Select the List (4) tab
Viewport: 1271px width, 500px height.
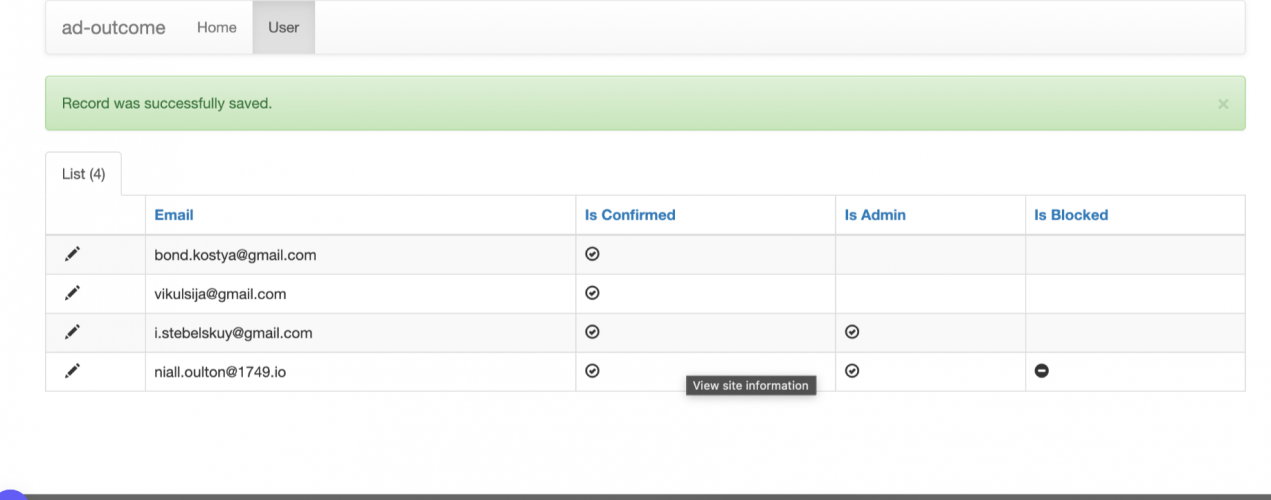click(83, 174)
